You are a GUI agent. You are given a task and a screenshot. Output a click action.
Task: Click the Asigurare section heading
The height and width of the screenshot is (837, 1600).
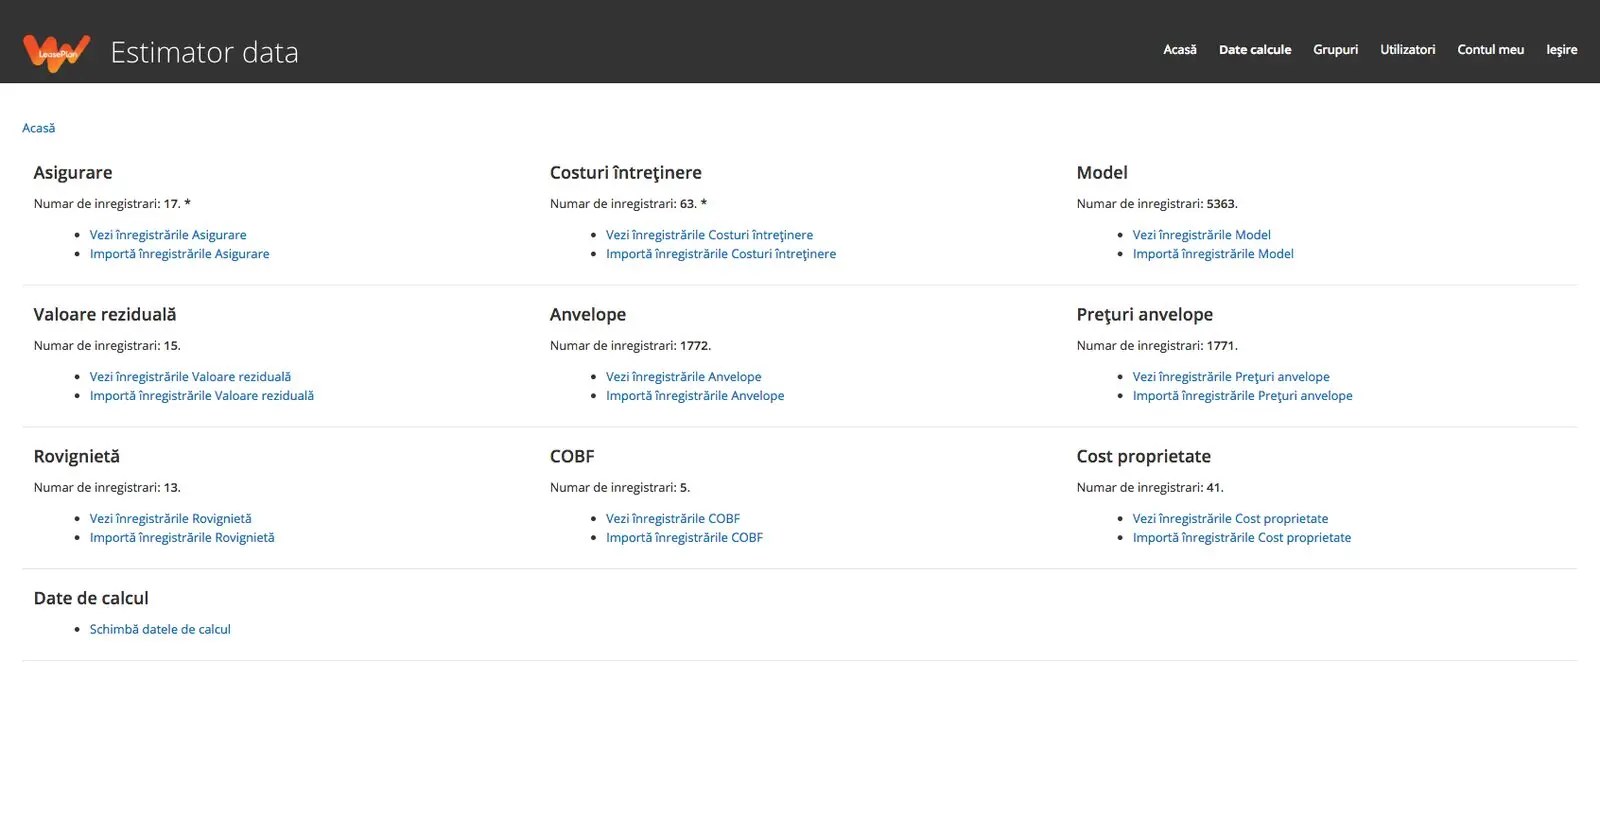coord(73,173)
